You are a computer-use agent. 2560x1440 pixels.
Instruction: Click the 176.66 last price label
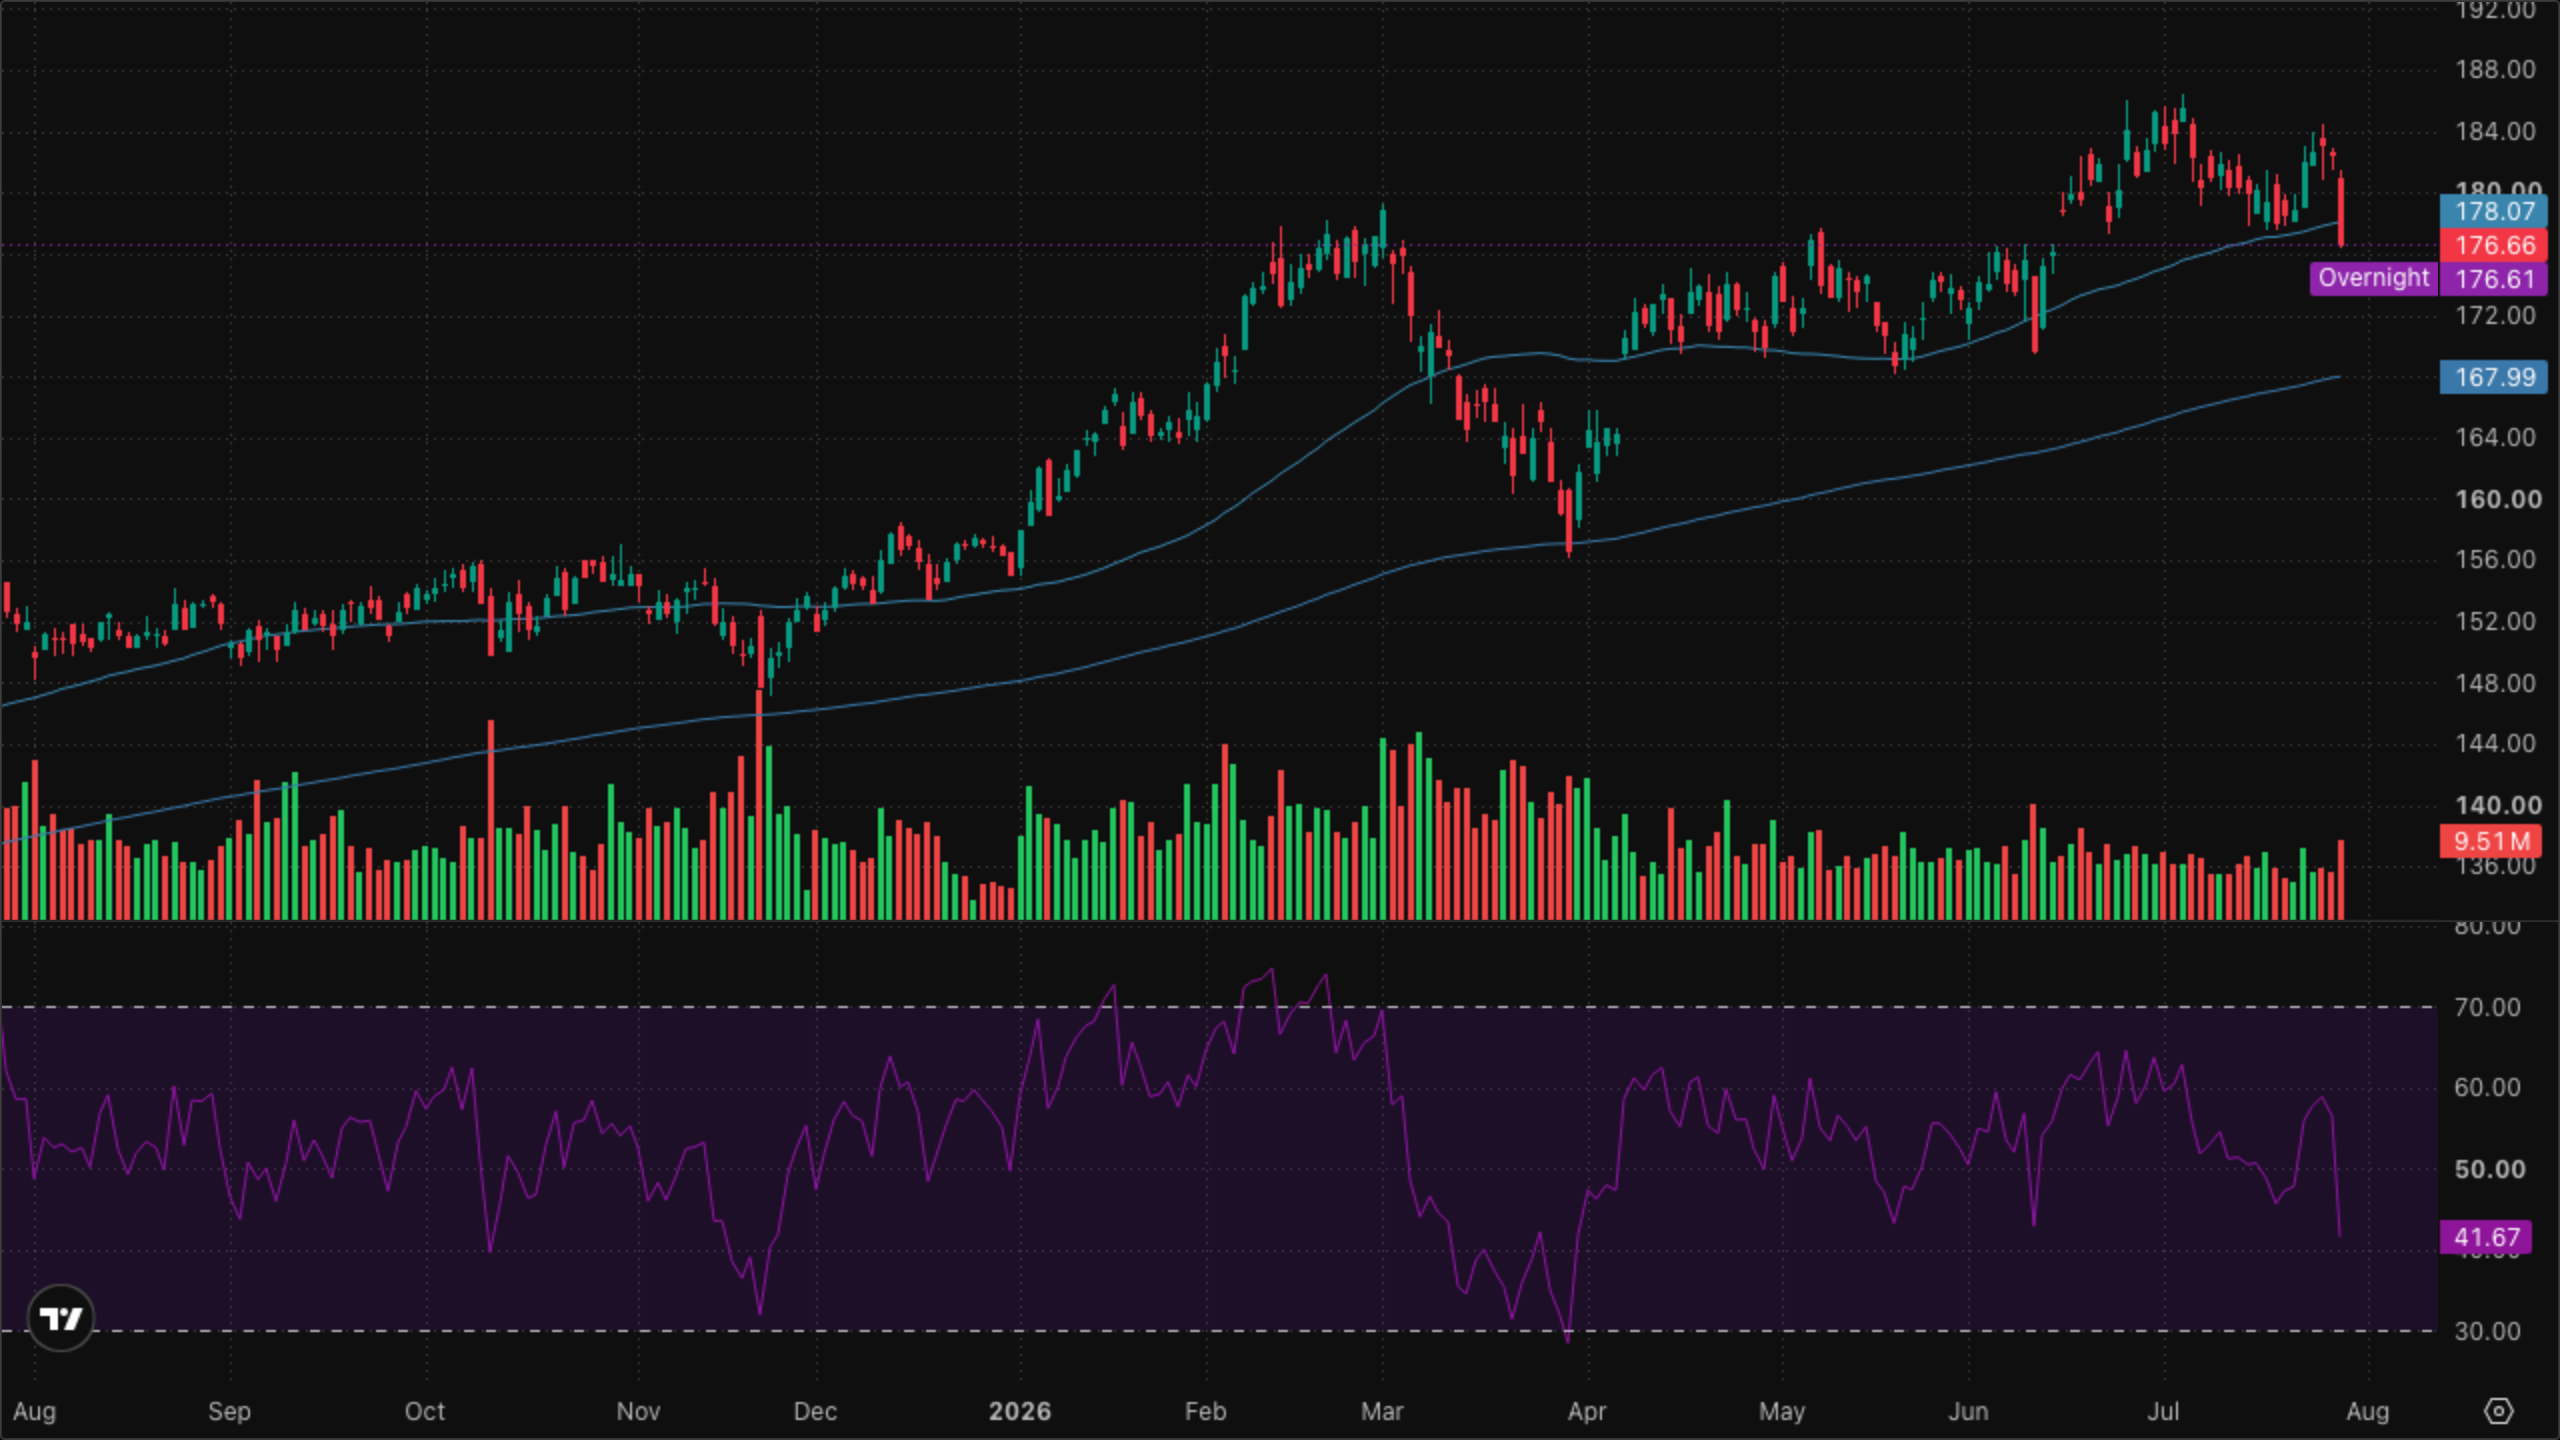[x=2494, y=245]
